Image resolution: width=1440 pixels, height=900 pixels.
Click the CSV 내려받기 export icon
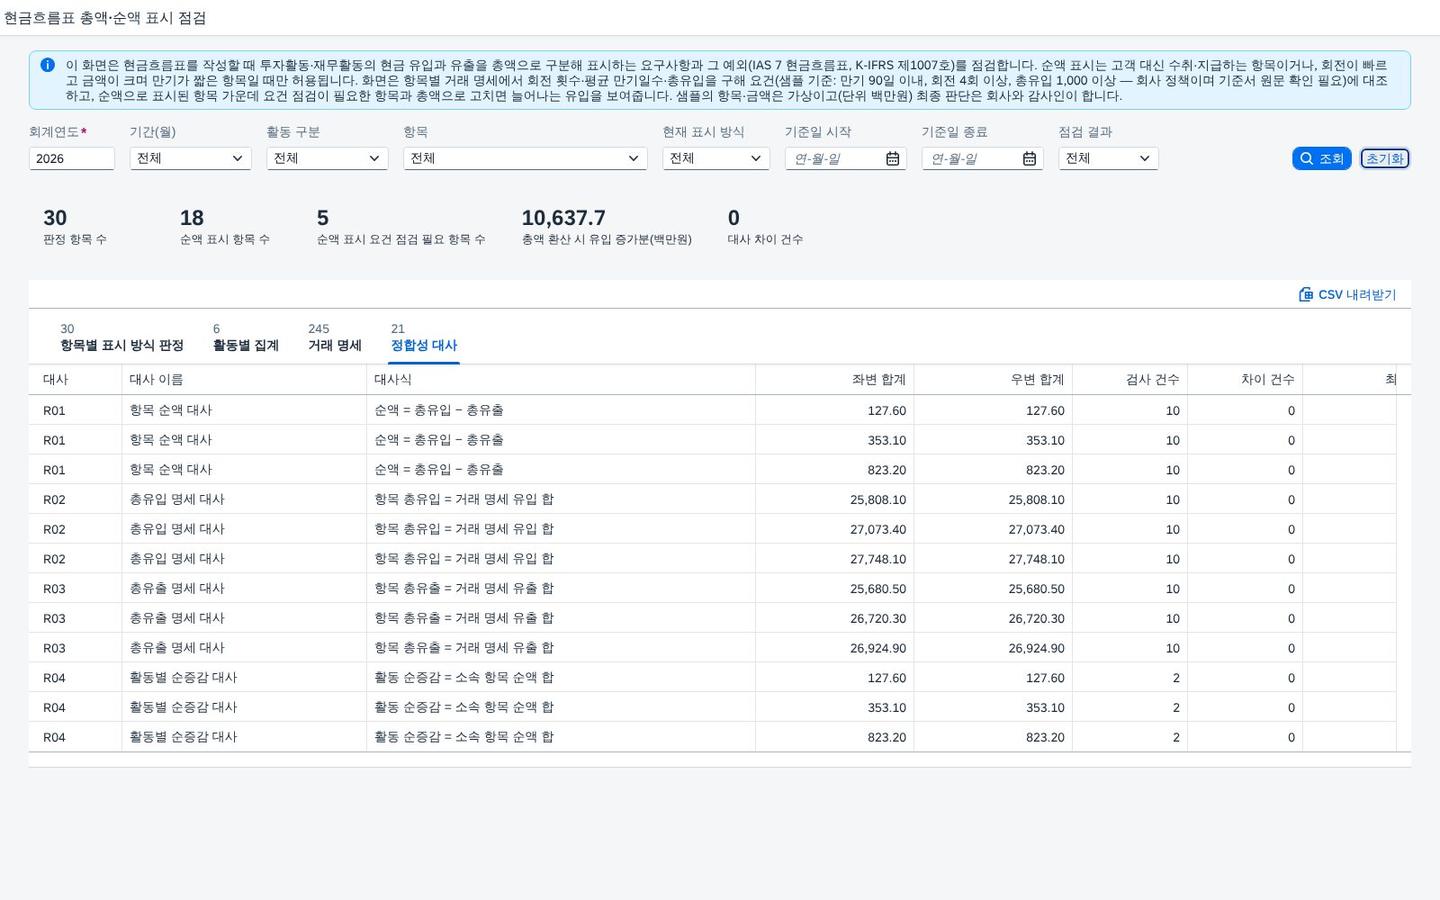tap(1306, 294)
